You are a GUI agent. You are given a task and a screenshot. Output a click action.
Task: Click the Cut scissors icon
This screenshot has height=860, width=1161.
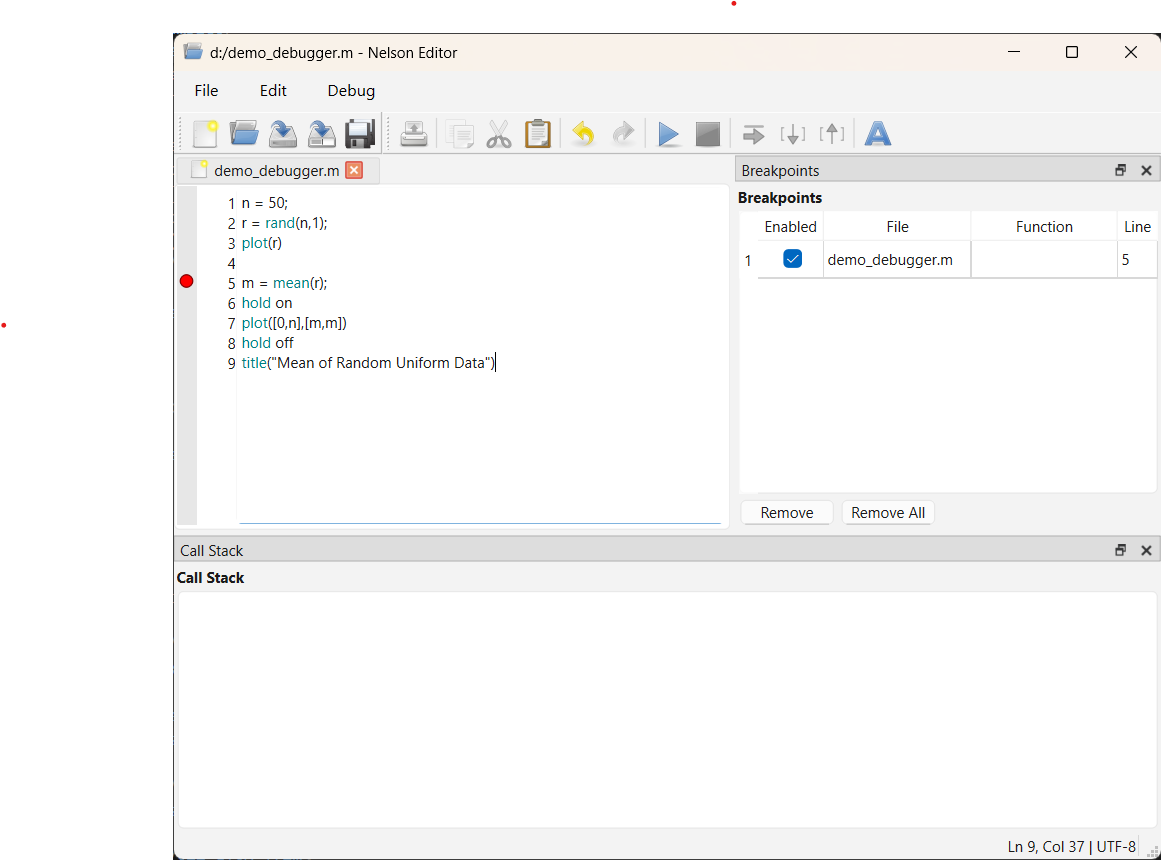pyautogui.click(x=499, y=134)
